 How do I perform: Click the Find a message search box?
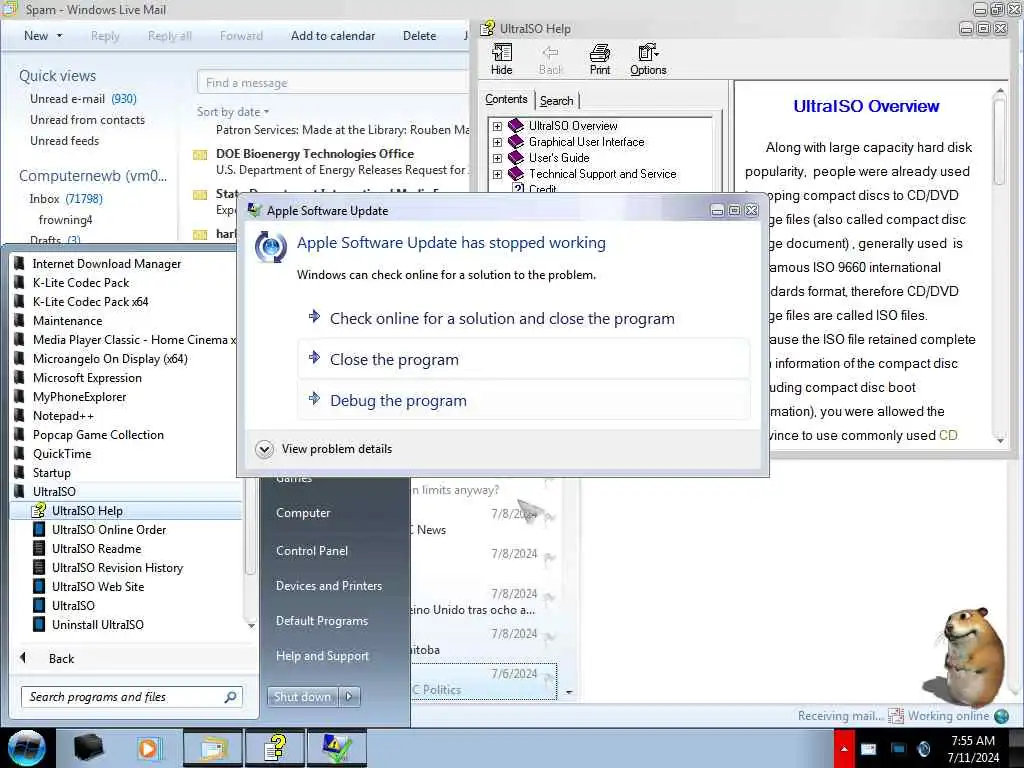point(332,83)
